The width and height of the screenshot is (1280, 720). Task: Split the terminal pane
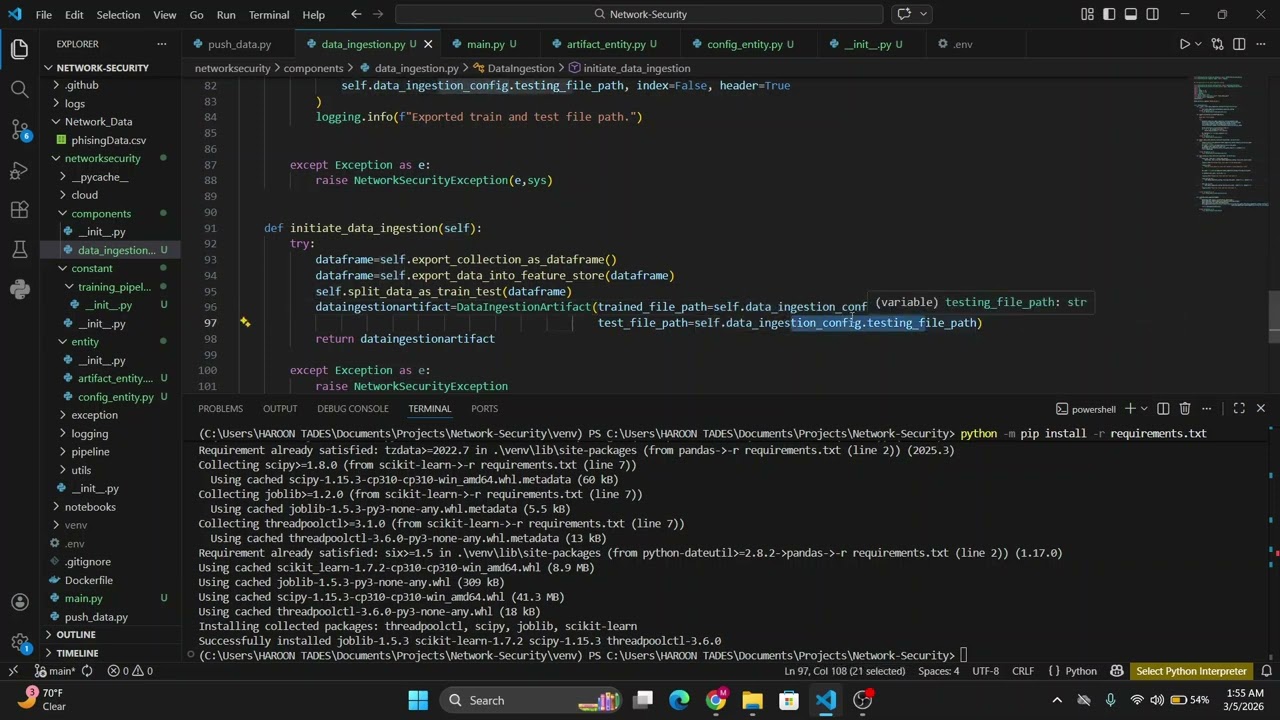[1163, 408]
